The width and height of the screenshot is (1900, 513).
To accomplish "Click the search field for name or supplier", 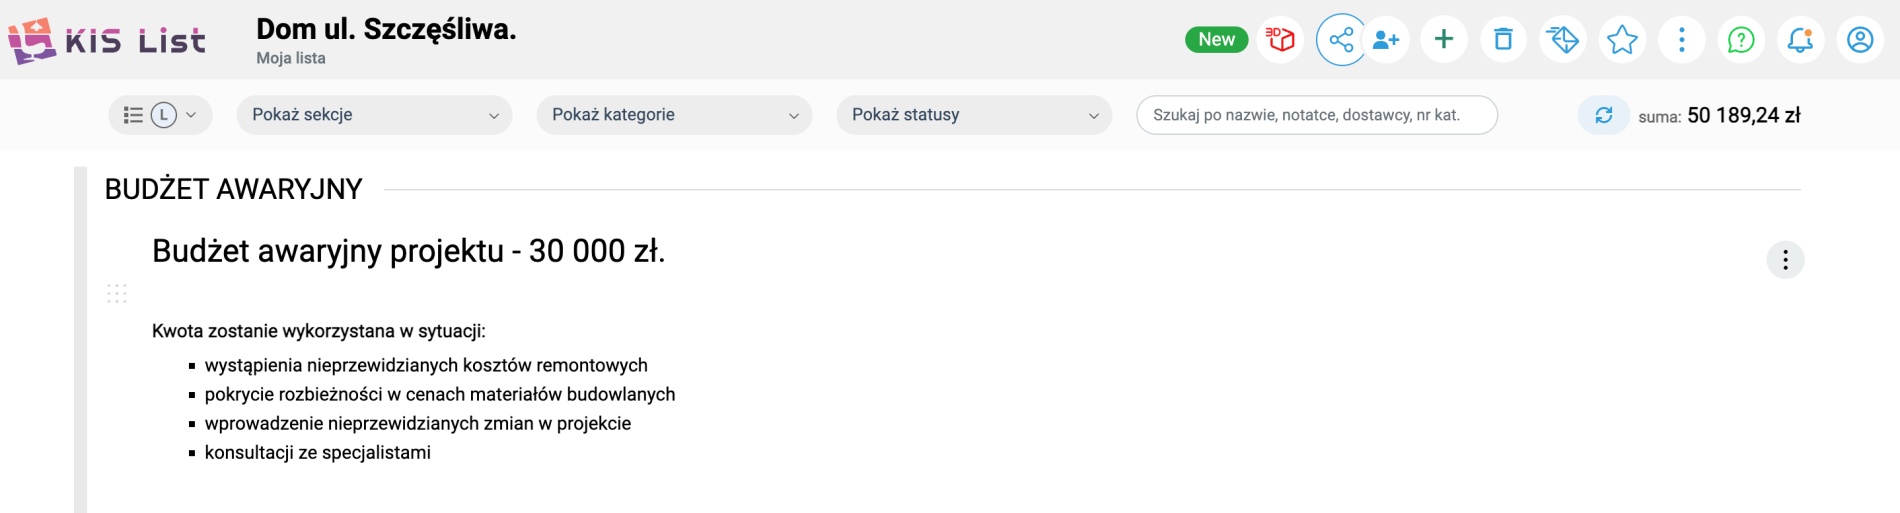I will [x=1317, y=115].
